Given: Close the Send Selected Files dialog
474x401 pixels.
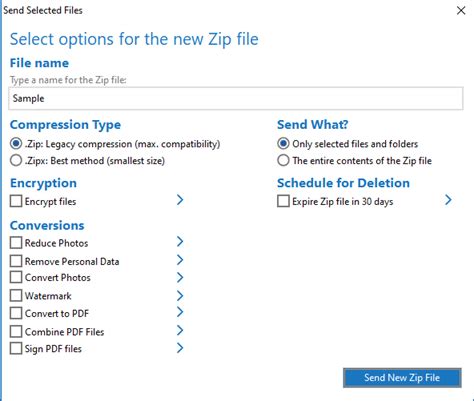Looking at the screenshot, I should (x=461, y=10).
